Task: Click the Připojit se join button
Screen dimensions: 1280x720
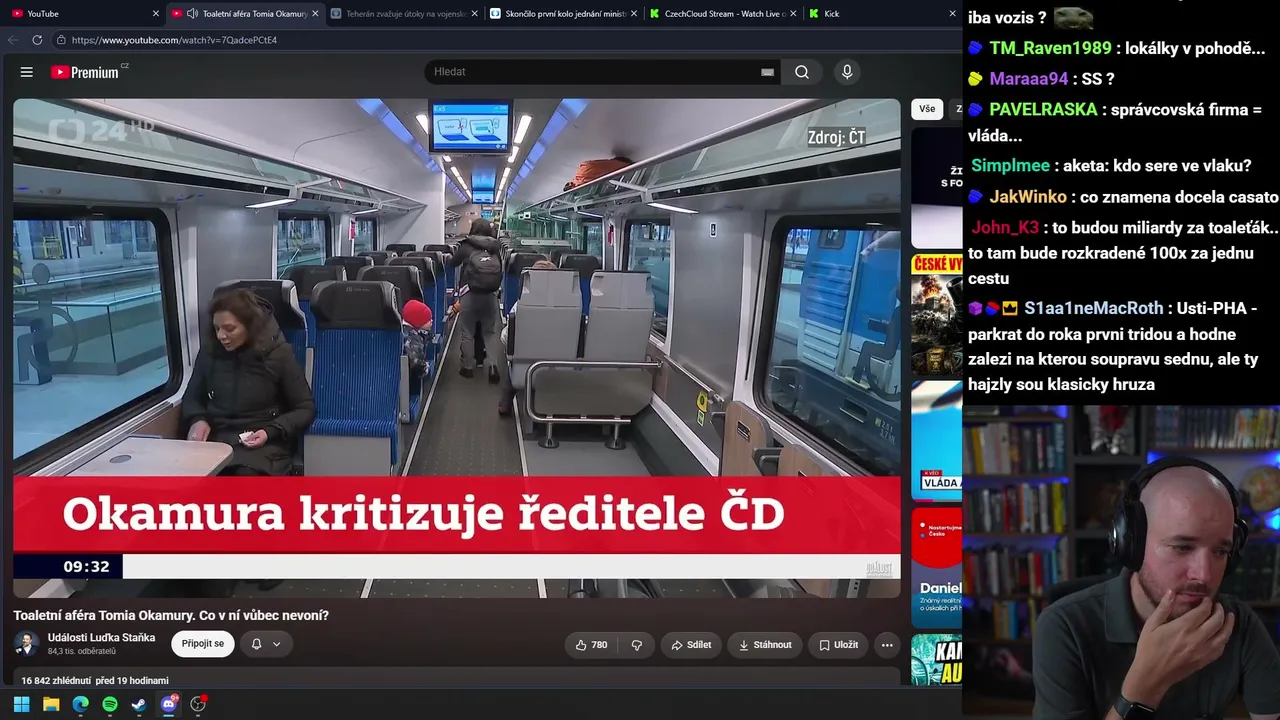Action: 203,645
